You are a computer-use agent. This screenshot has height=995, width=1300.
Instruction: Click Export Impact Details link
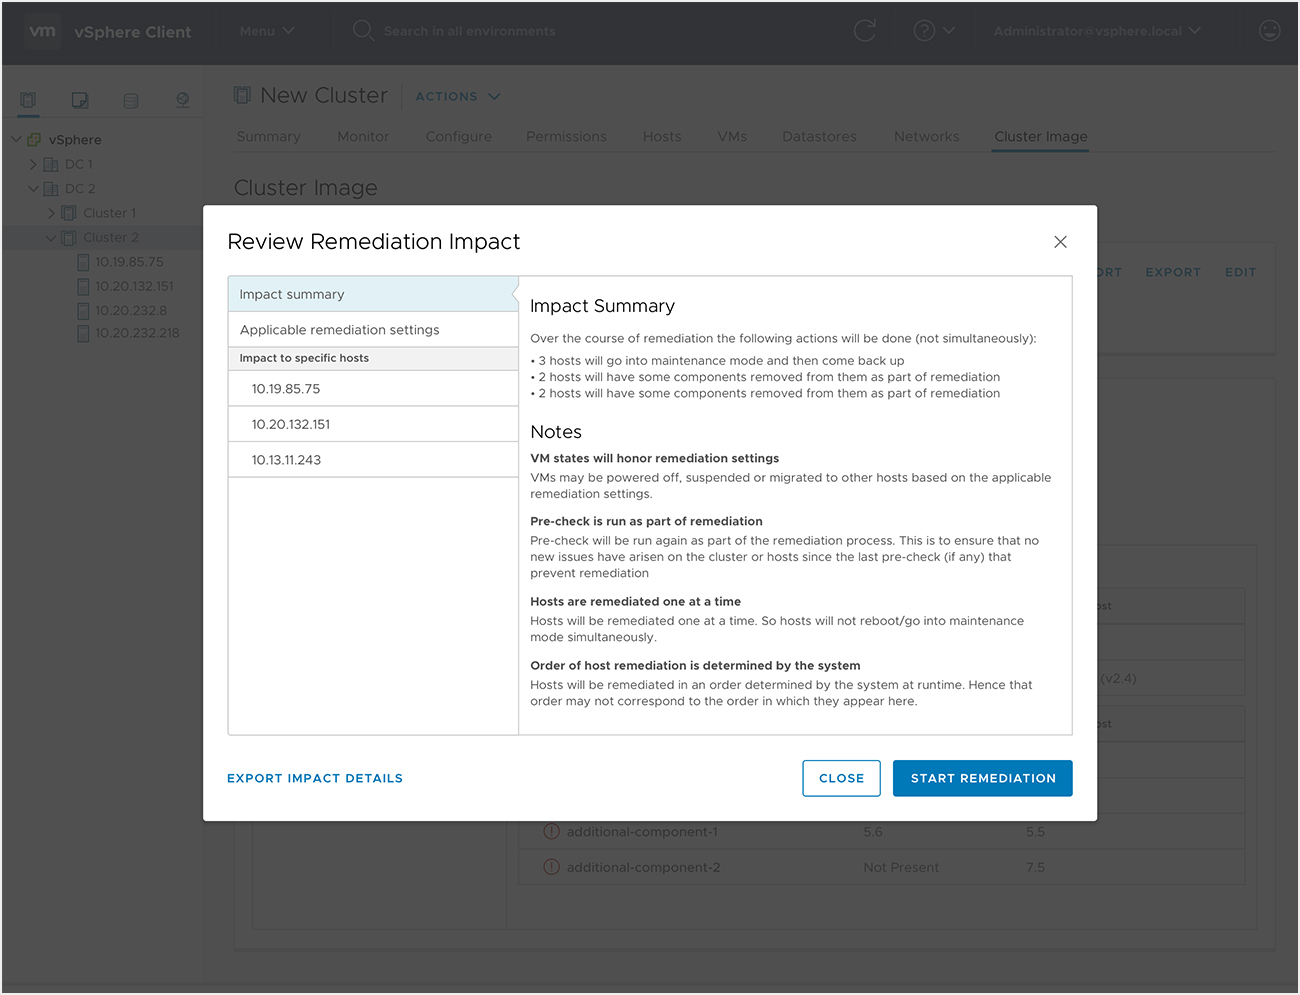(x=315, y=778)
